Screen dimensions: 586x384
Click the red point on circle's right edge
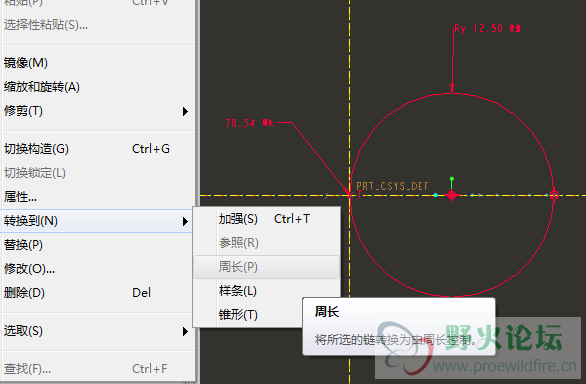tap(554, 195)
